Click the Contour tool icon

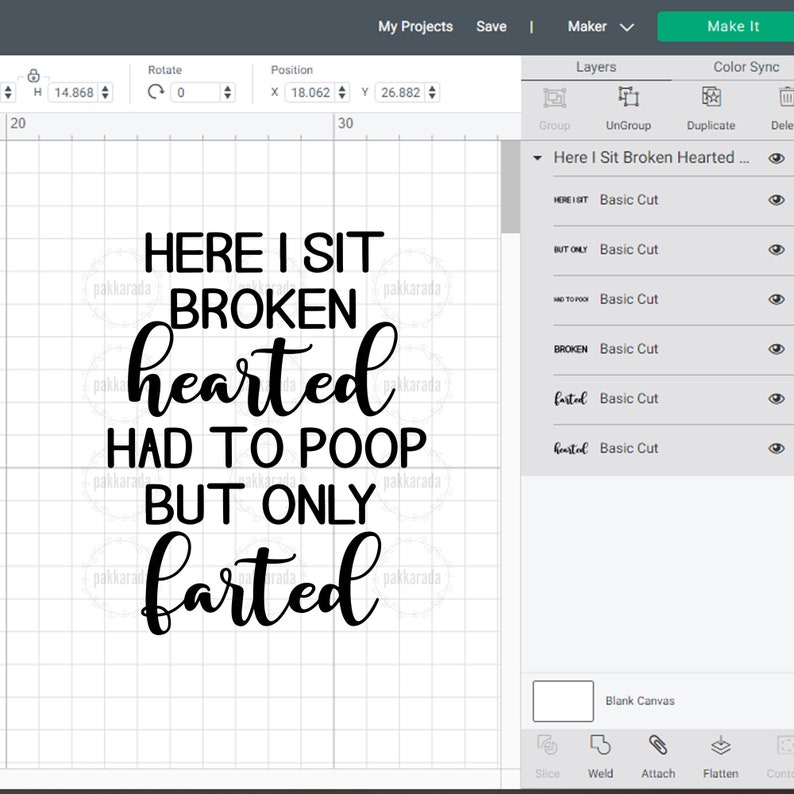[x=785, y=745]
